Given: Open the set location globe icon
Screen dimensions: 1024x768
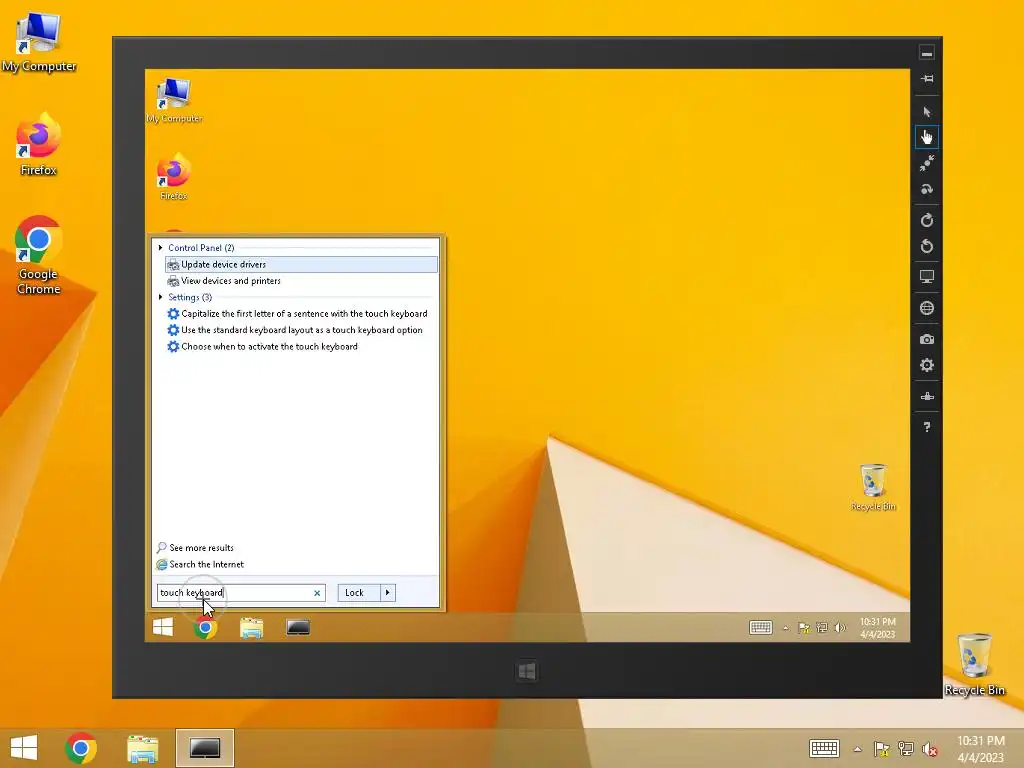Looking at the screenshot, I should tap(927, 308).
